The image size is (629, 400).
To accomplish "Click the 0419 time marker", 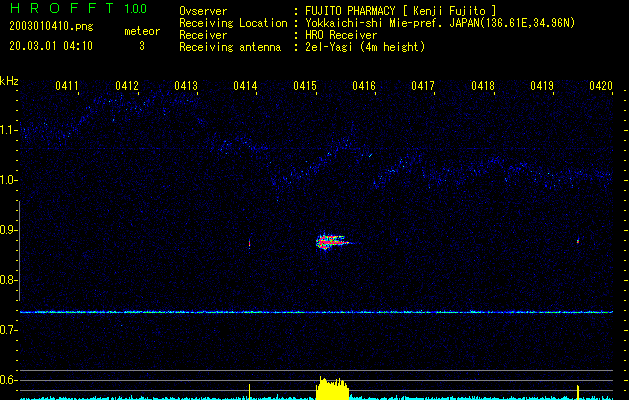I will 542,86.
